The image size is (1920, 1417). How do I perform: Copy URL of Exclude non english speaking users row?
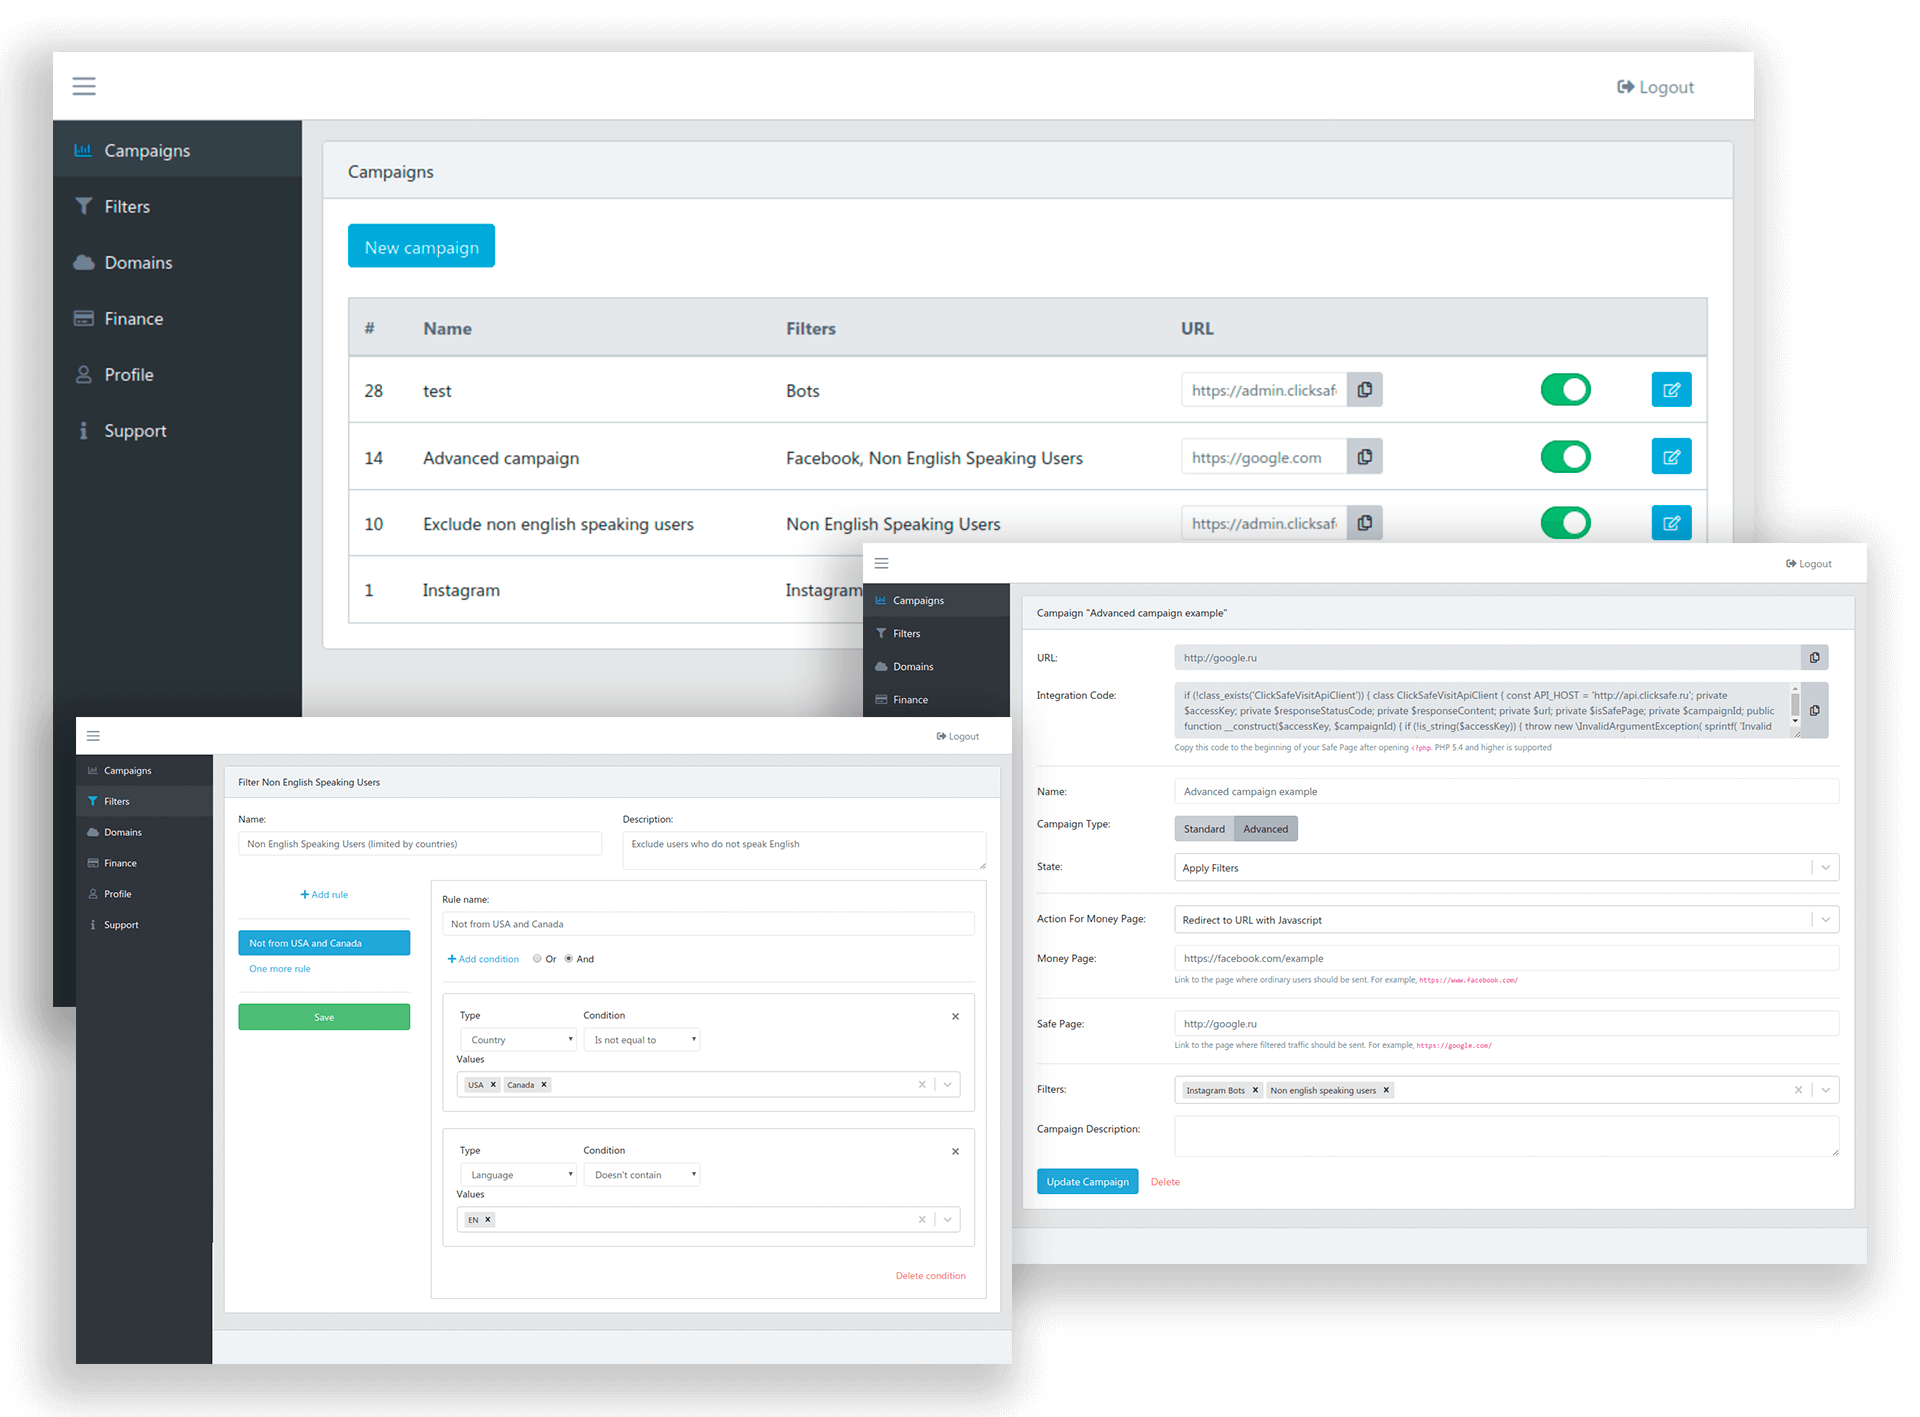(x=1365, y=523)
